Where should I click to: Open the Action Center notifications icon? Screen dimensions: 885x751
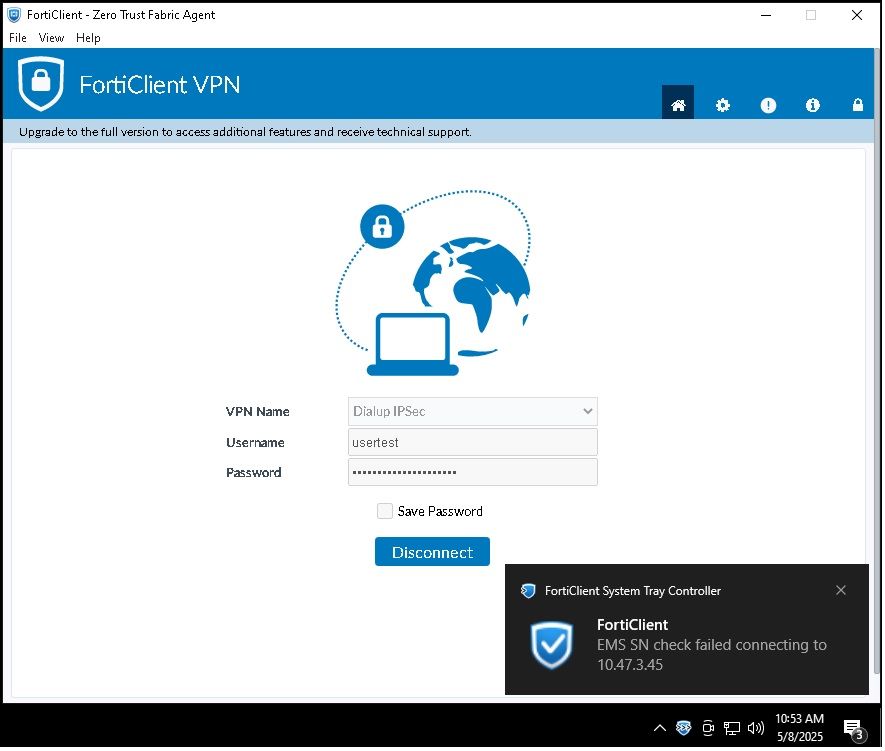point(856,731)
